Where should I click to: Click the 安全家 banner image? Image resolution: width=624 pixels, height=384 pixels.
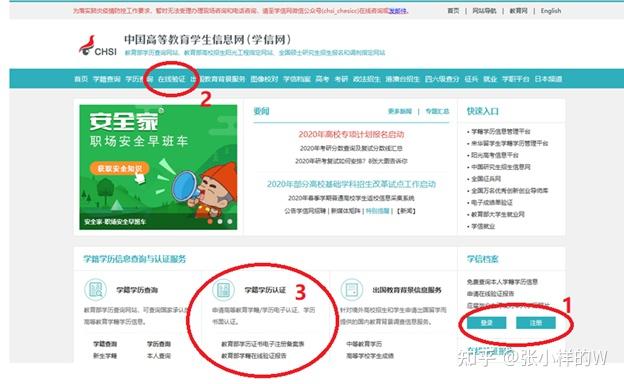[x=158, y=167]
